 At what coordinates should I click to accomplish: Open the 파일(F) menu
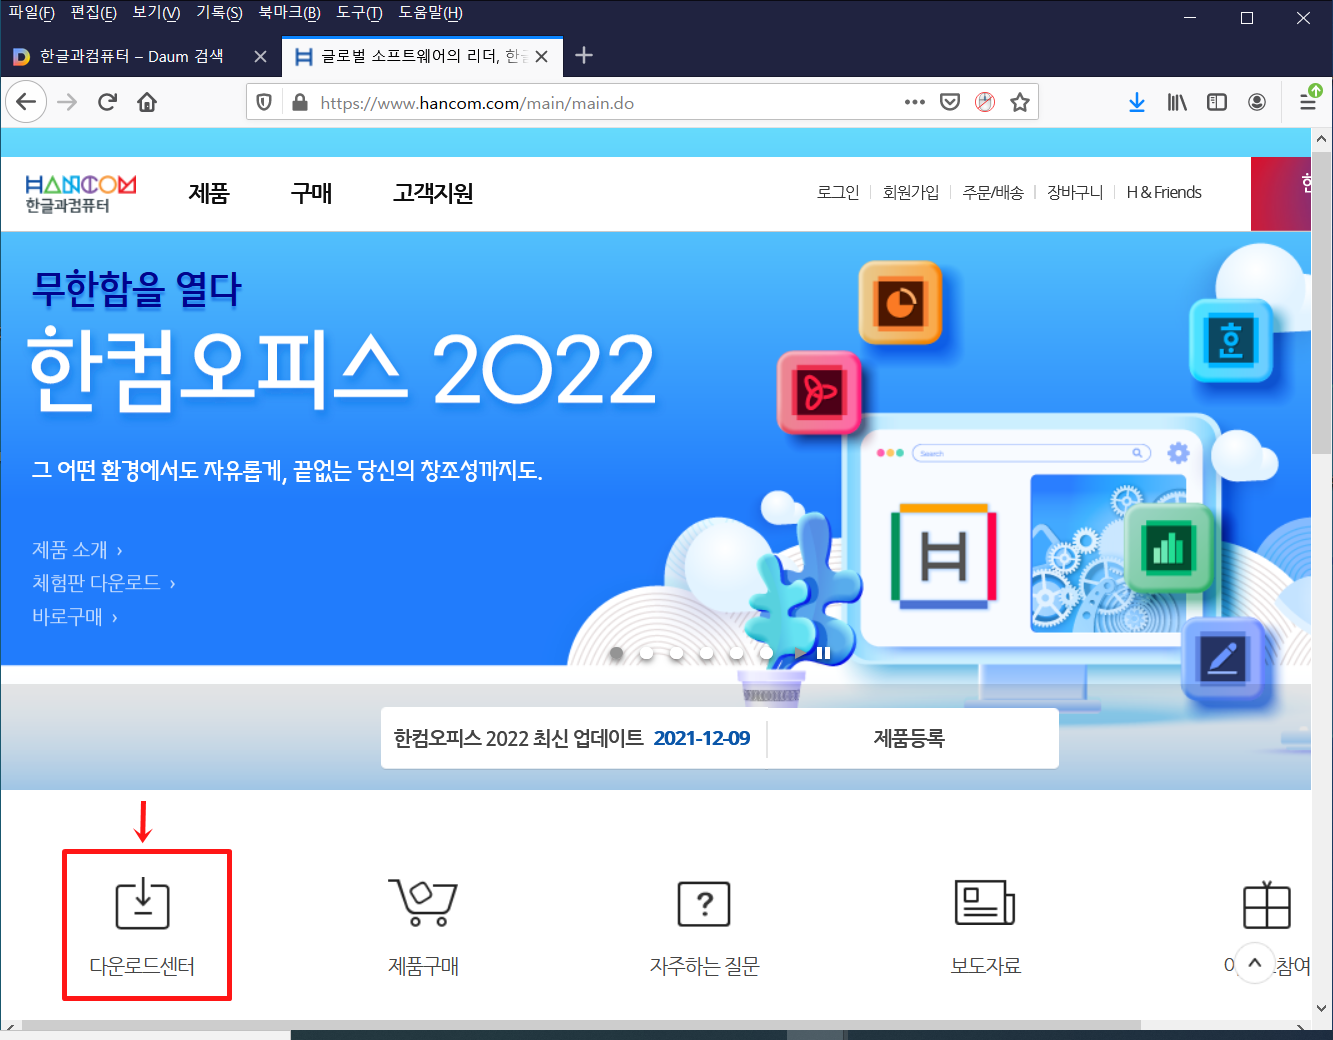tap(31, 13)
